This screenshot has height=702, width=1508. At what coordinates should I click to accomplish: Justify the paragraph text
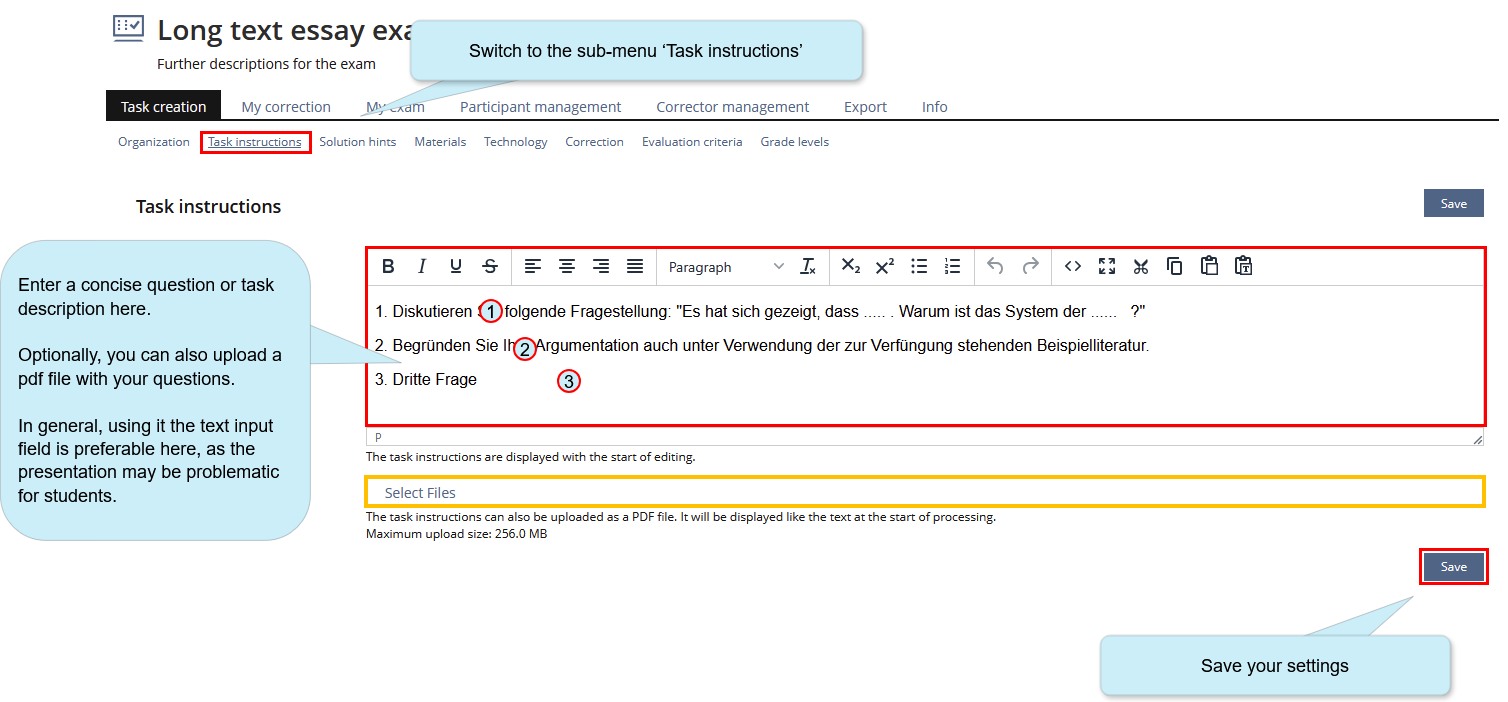point(635,266)
